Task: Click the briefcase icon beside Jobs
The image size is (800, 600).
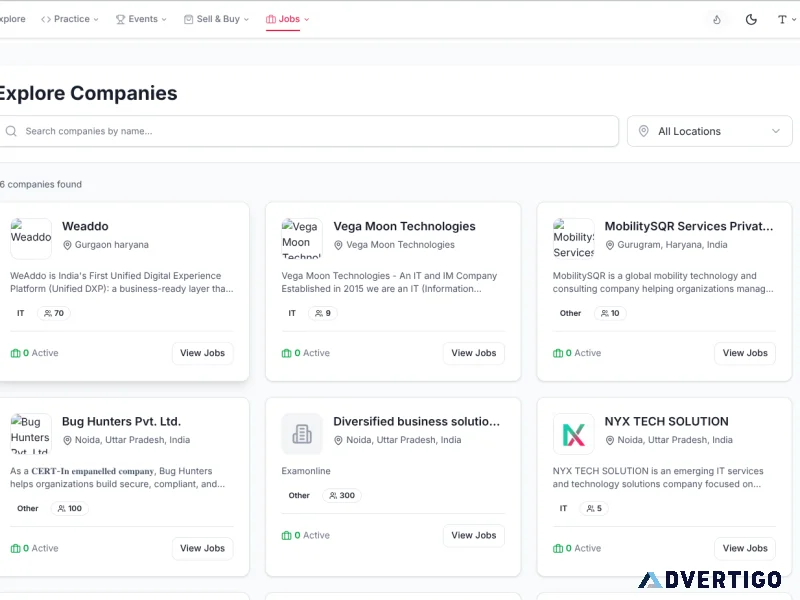Action: click(x=271, y=19)
